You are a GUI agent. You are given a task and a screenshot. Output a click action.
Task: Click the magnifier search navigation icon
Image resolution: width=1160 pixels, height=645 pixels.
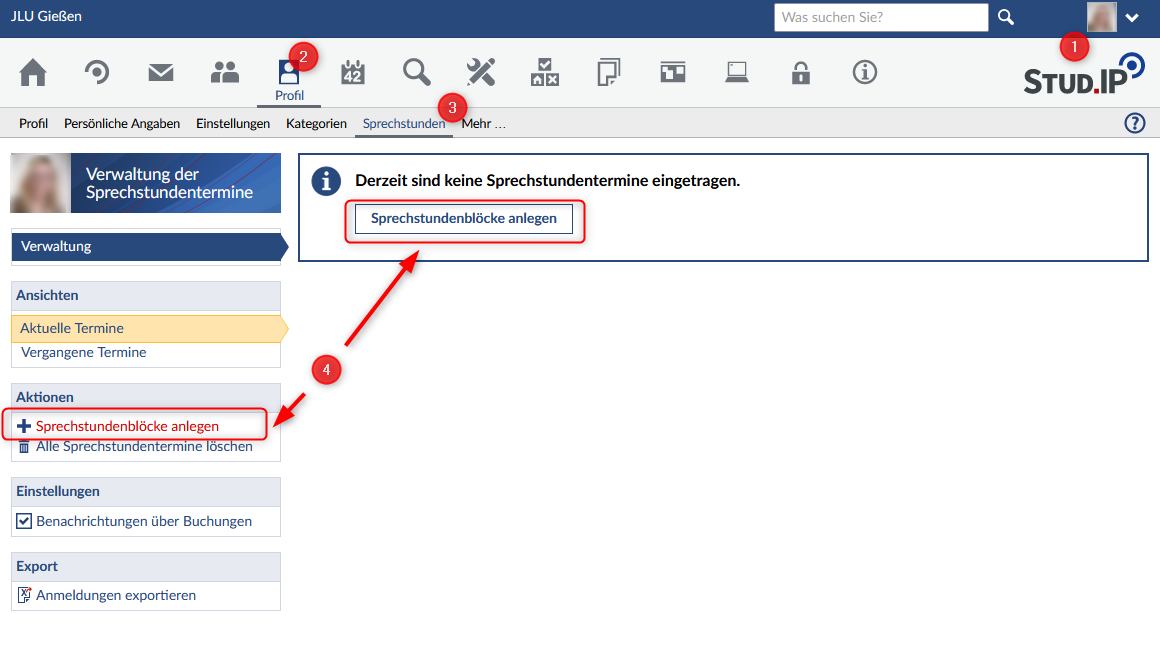coord(417,72)
